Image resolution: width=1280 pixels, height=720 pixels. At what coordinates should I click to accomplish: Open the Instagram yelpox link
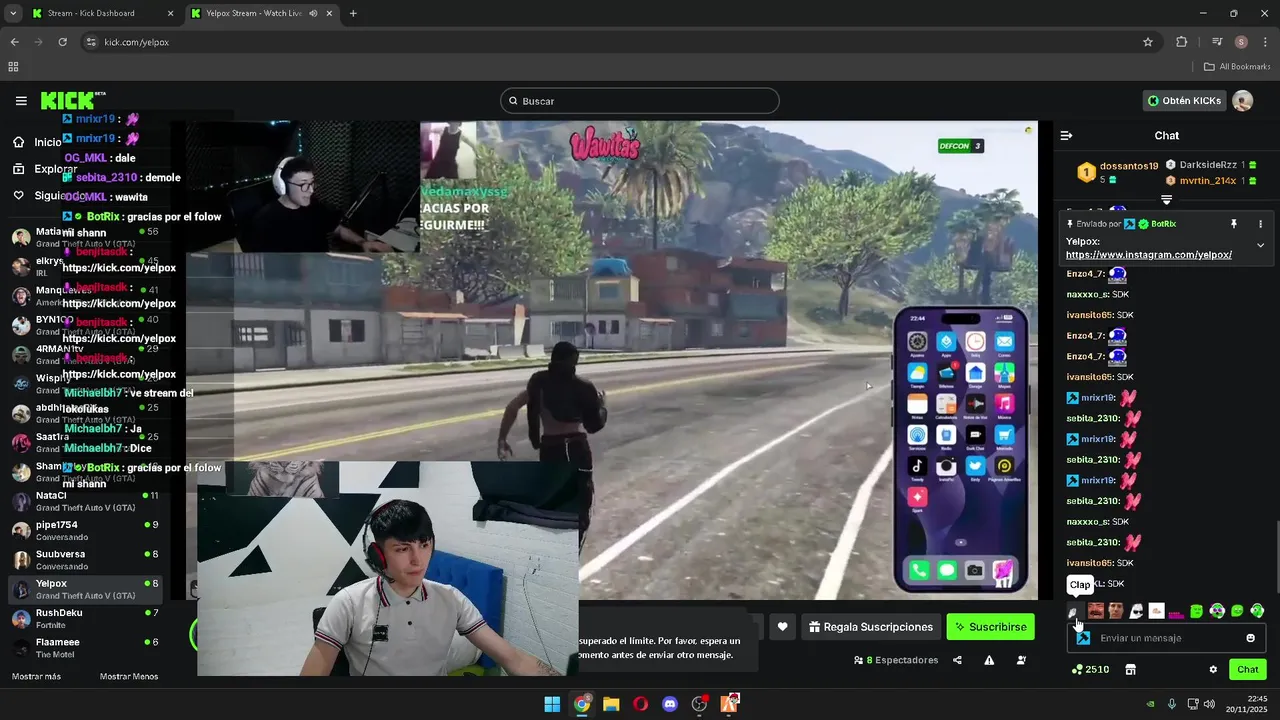[1148, 255]
